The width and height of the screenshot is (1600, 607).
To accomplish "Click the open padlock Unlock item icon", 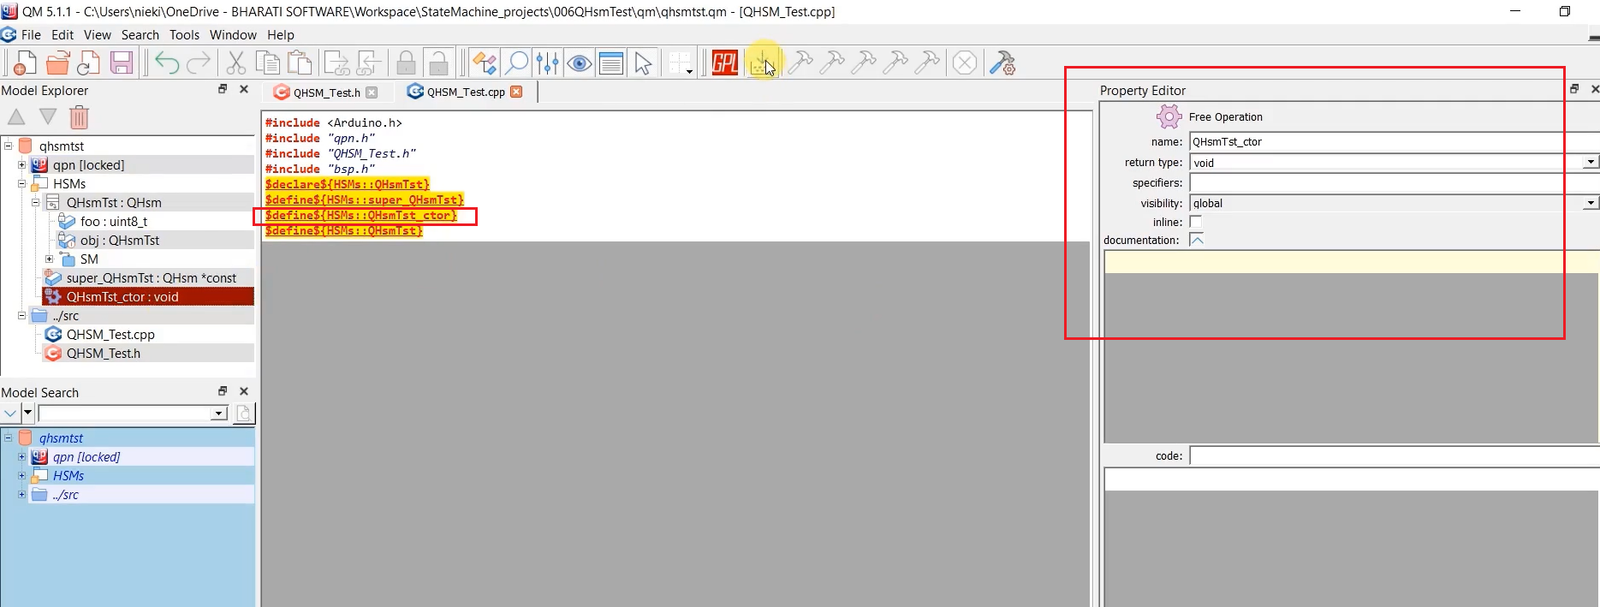I will pos(437,63).
